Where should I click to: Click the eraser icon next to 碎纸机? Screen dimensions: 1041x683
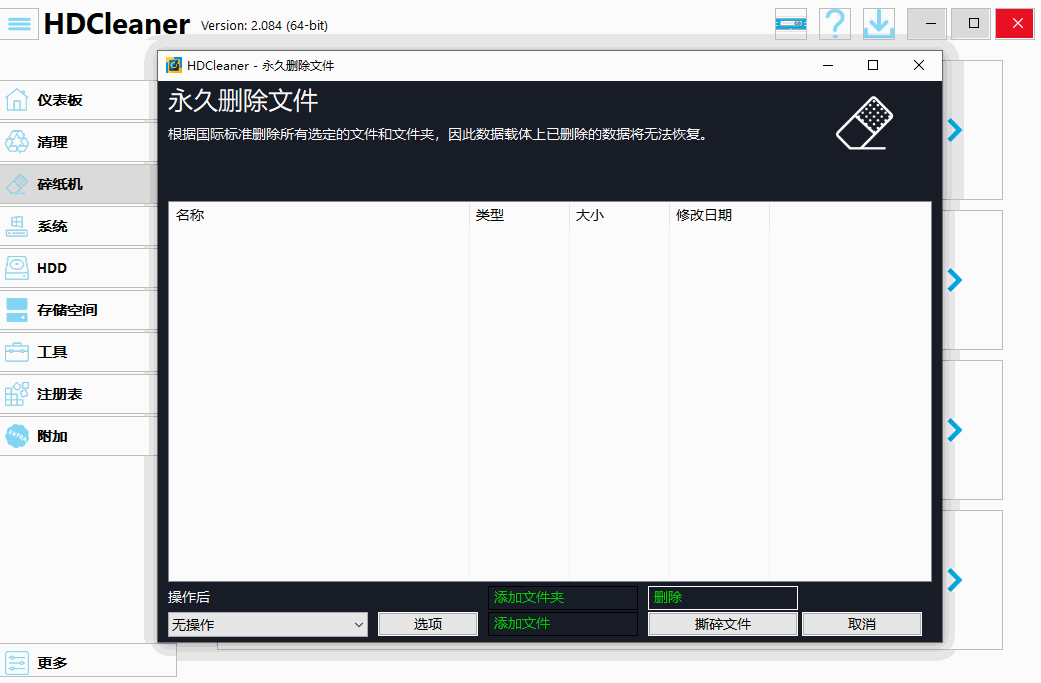[17, 184]
